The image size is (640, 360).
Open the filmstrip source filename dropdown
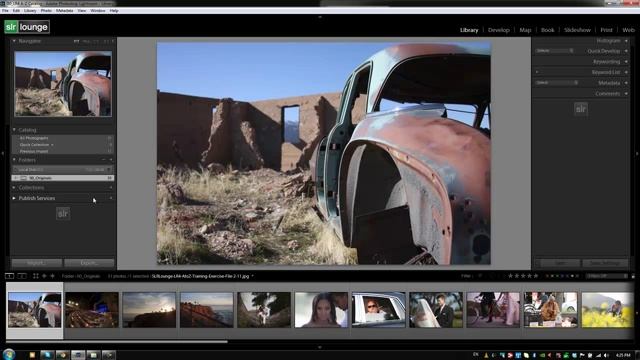click(x=203, y=276)
